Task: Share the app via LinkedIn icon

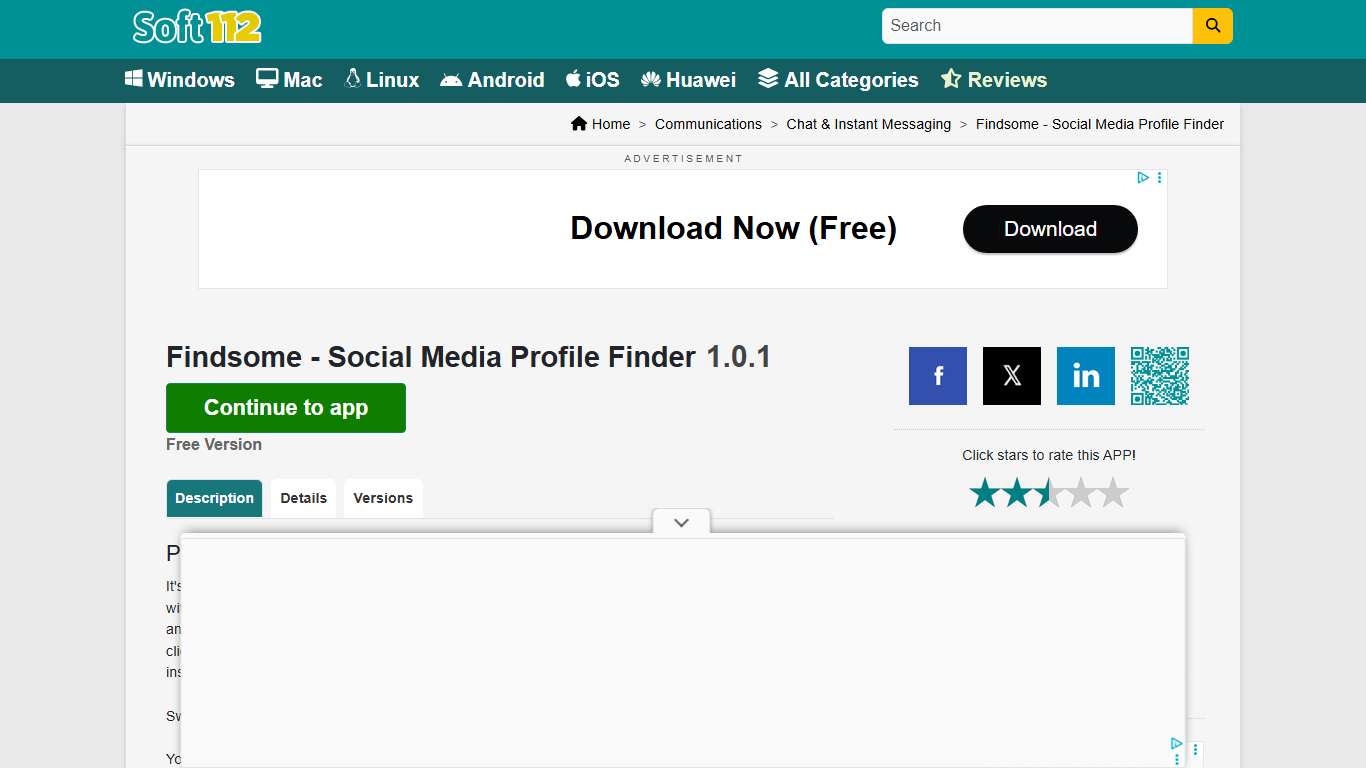Action: point(1085,376)
